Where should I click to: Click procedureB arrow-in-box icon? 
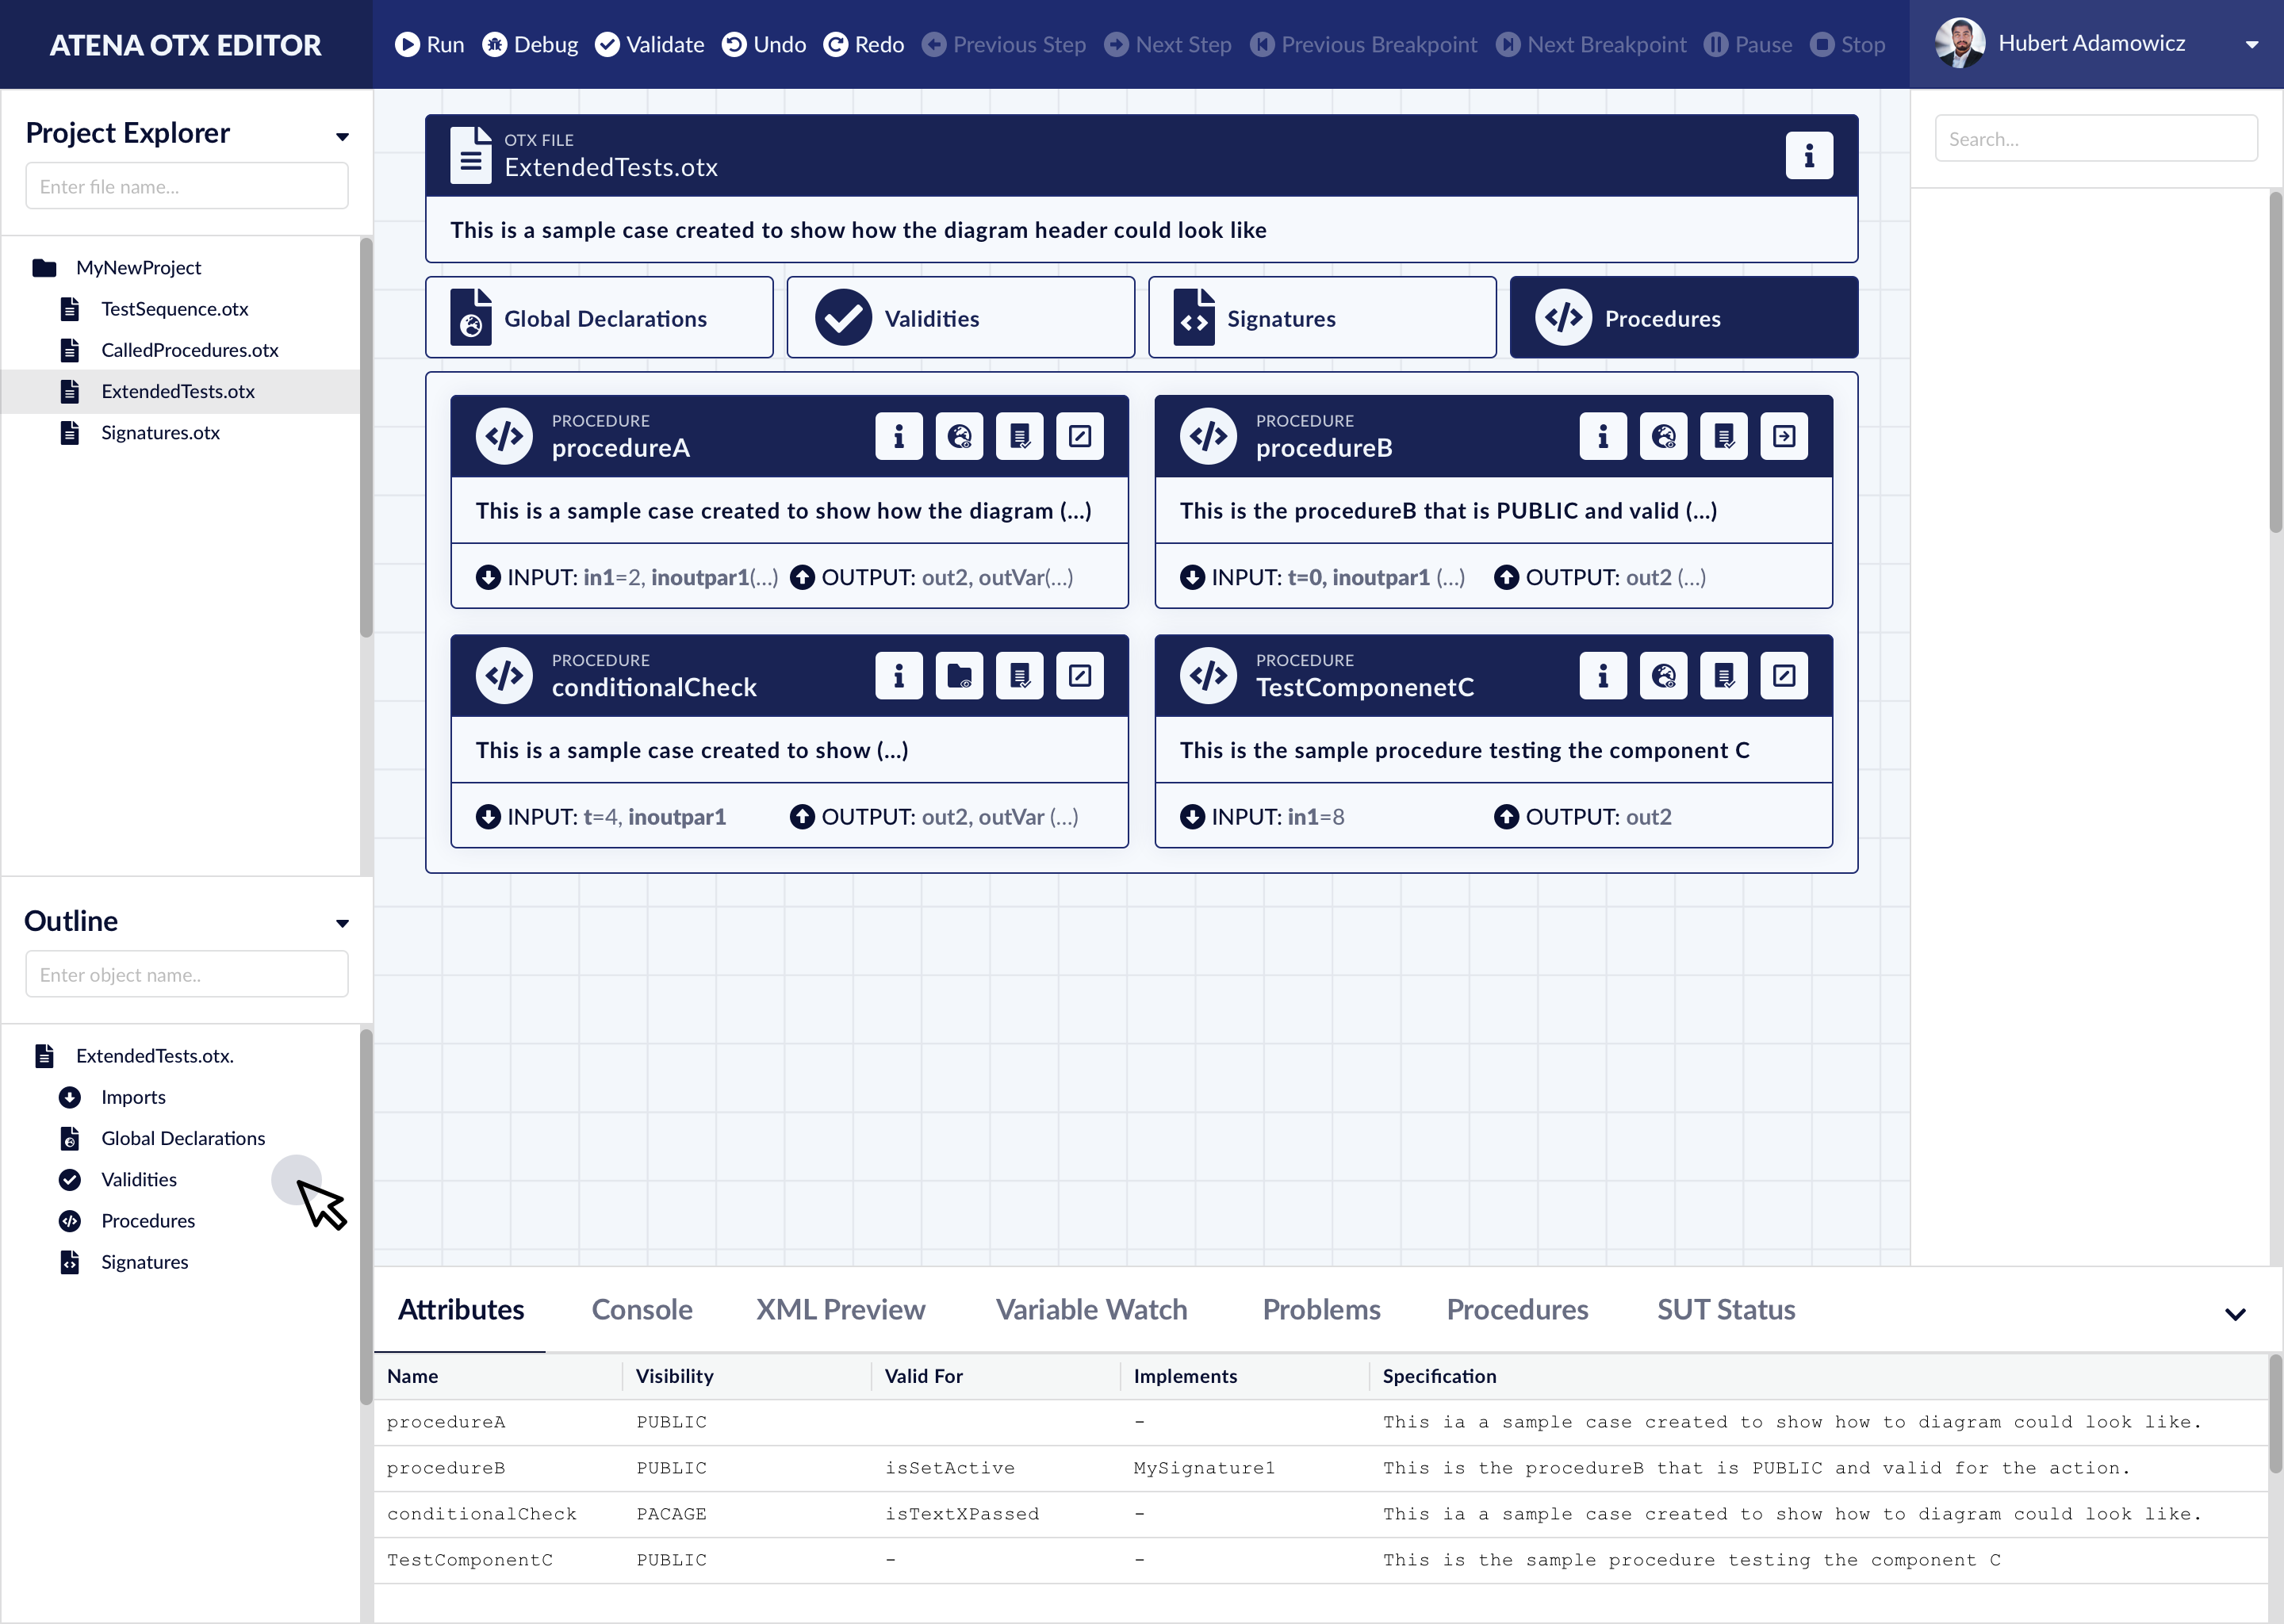pos(1784,436)
